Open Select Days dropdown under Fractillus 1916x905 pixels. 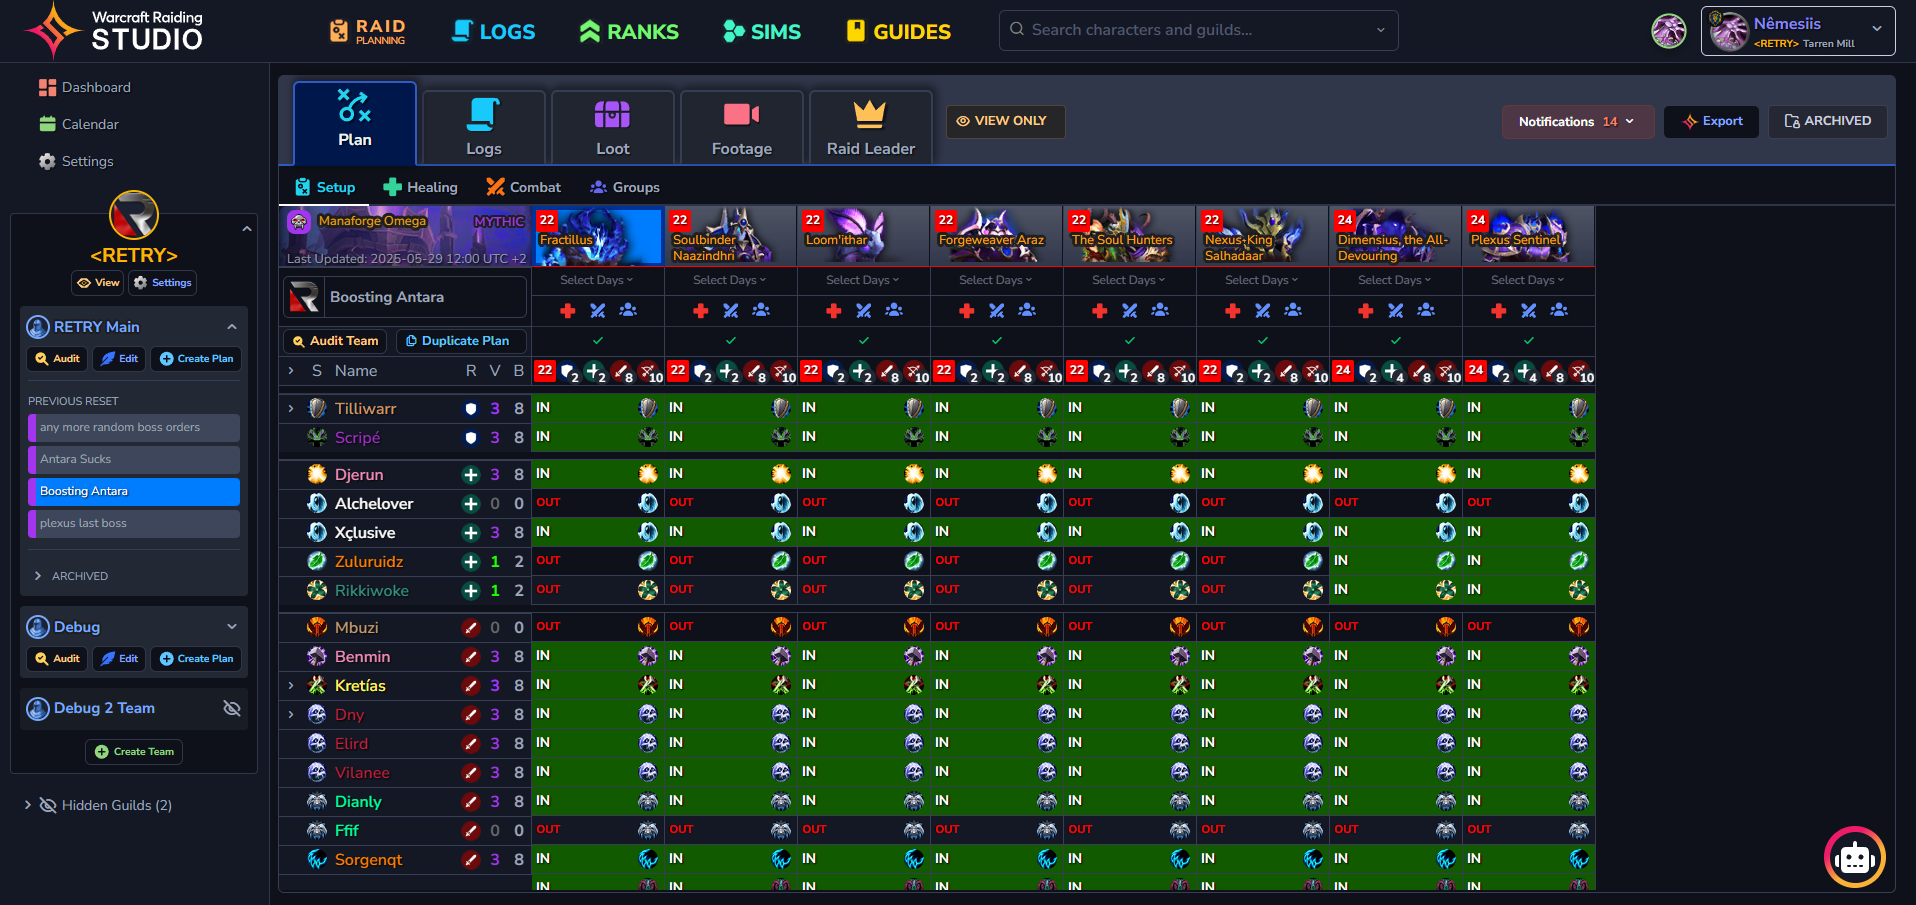pyautogui.click(x=596, y=280)
